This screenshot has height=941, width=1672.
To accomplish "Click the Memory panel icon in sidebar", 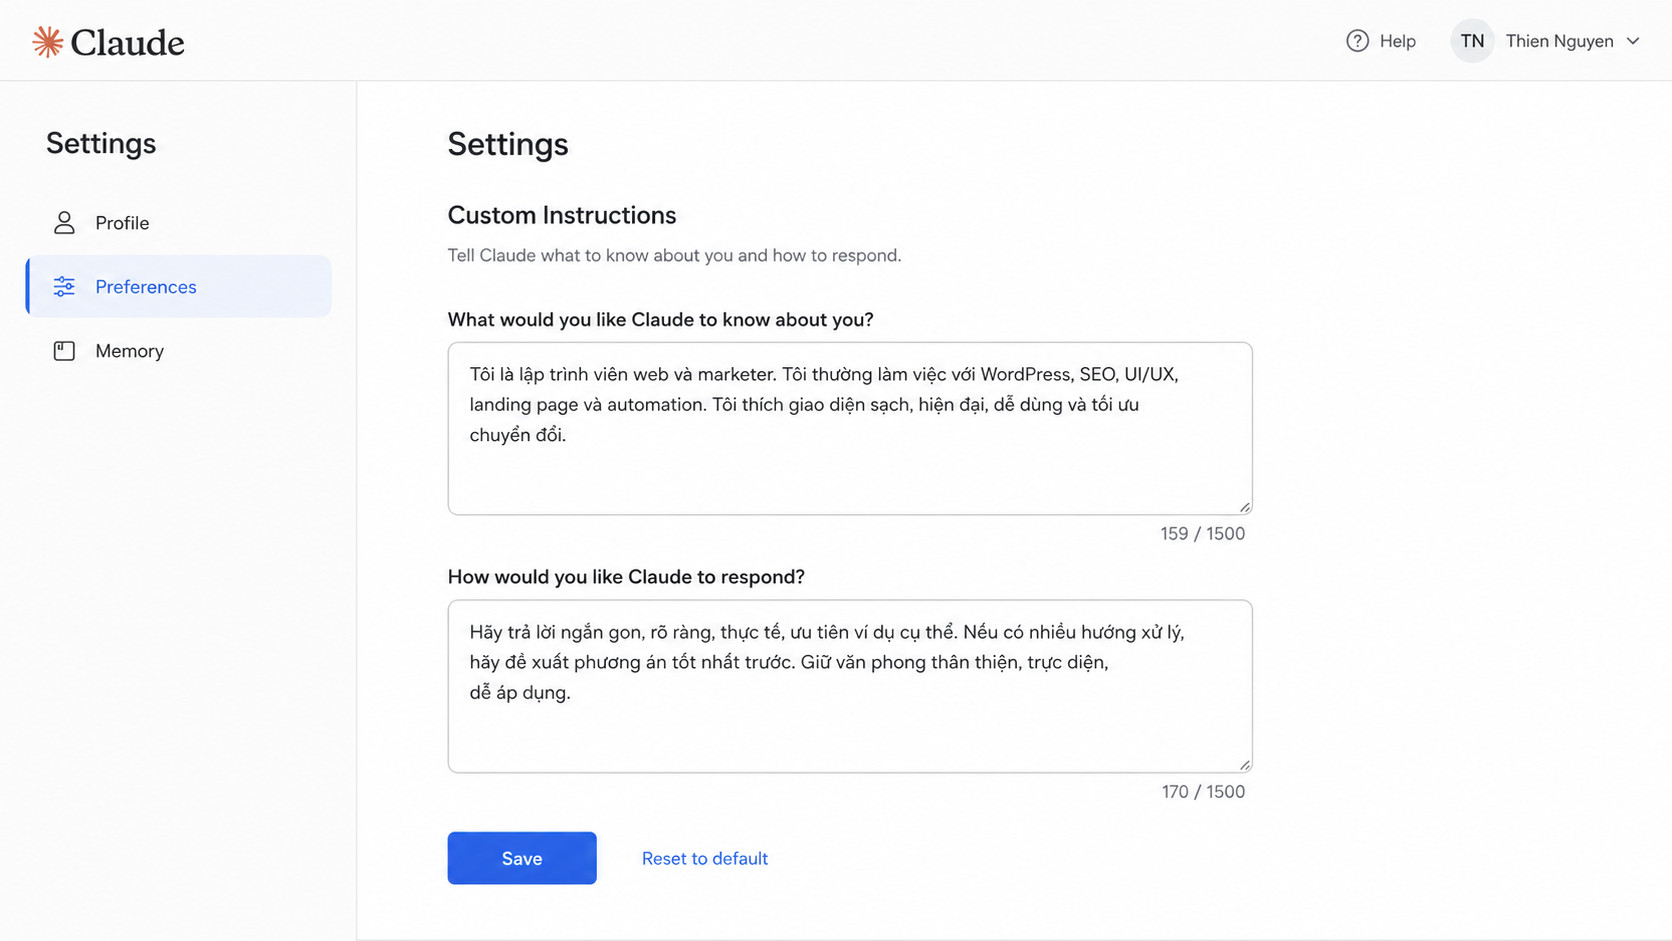I will click(x=64, y=351).
